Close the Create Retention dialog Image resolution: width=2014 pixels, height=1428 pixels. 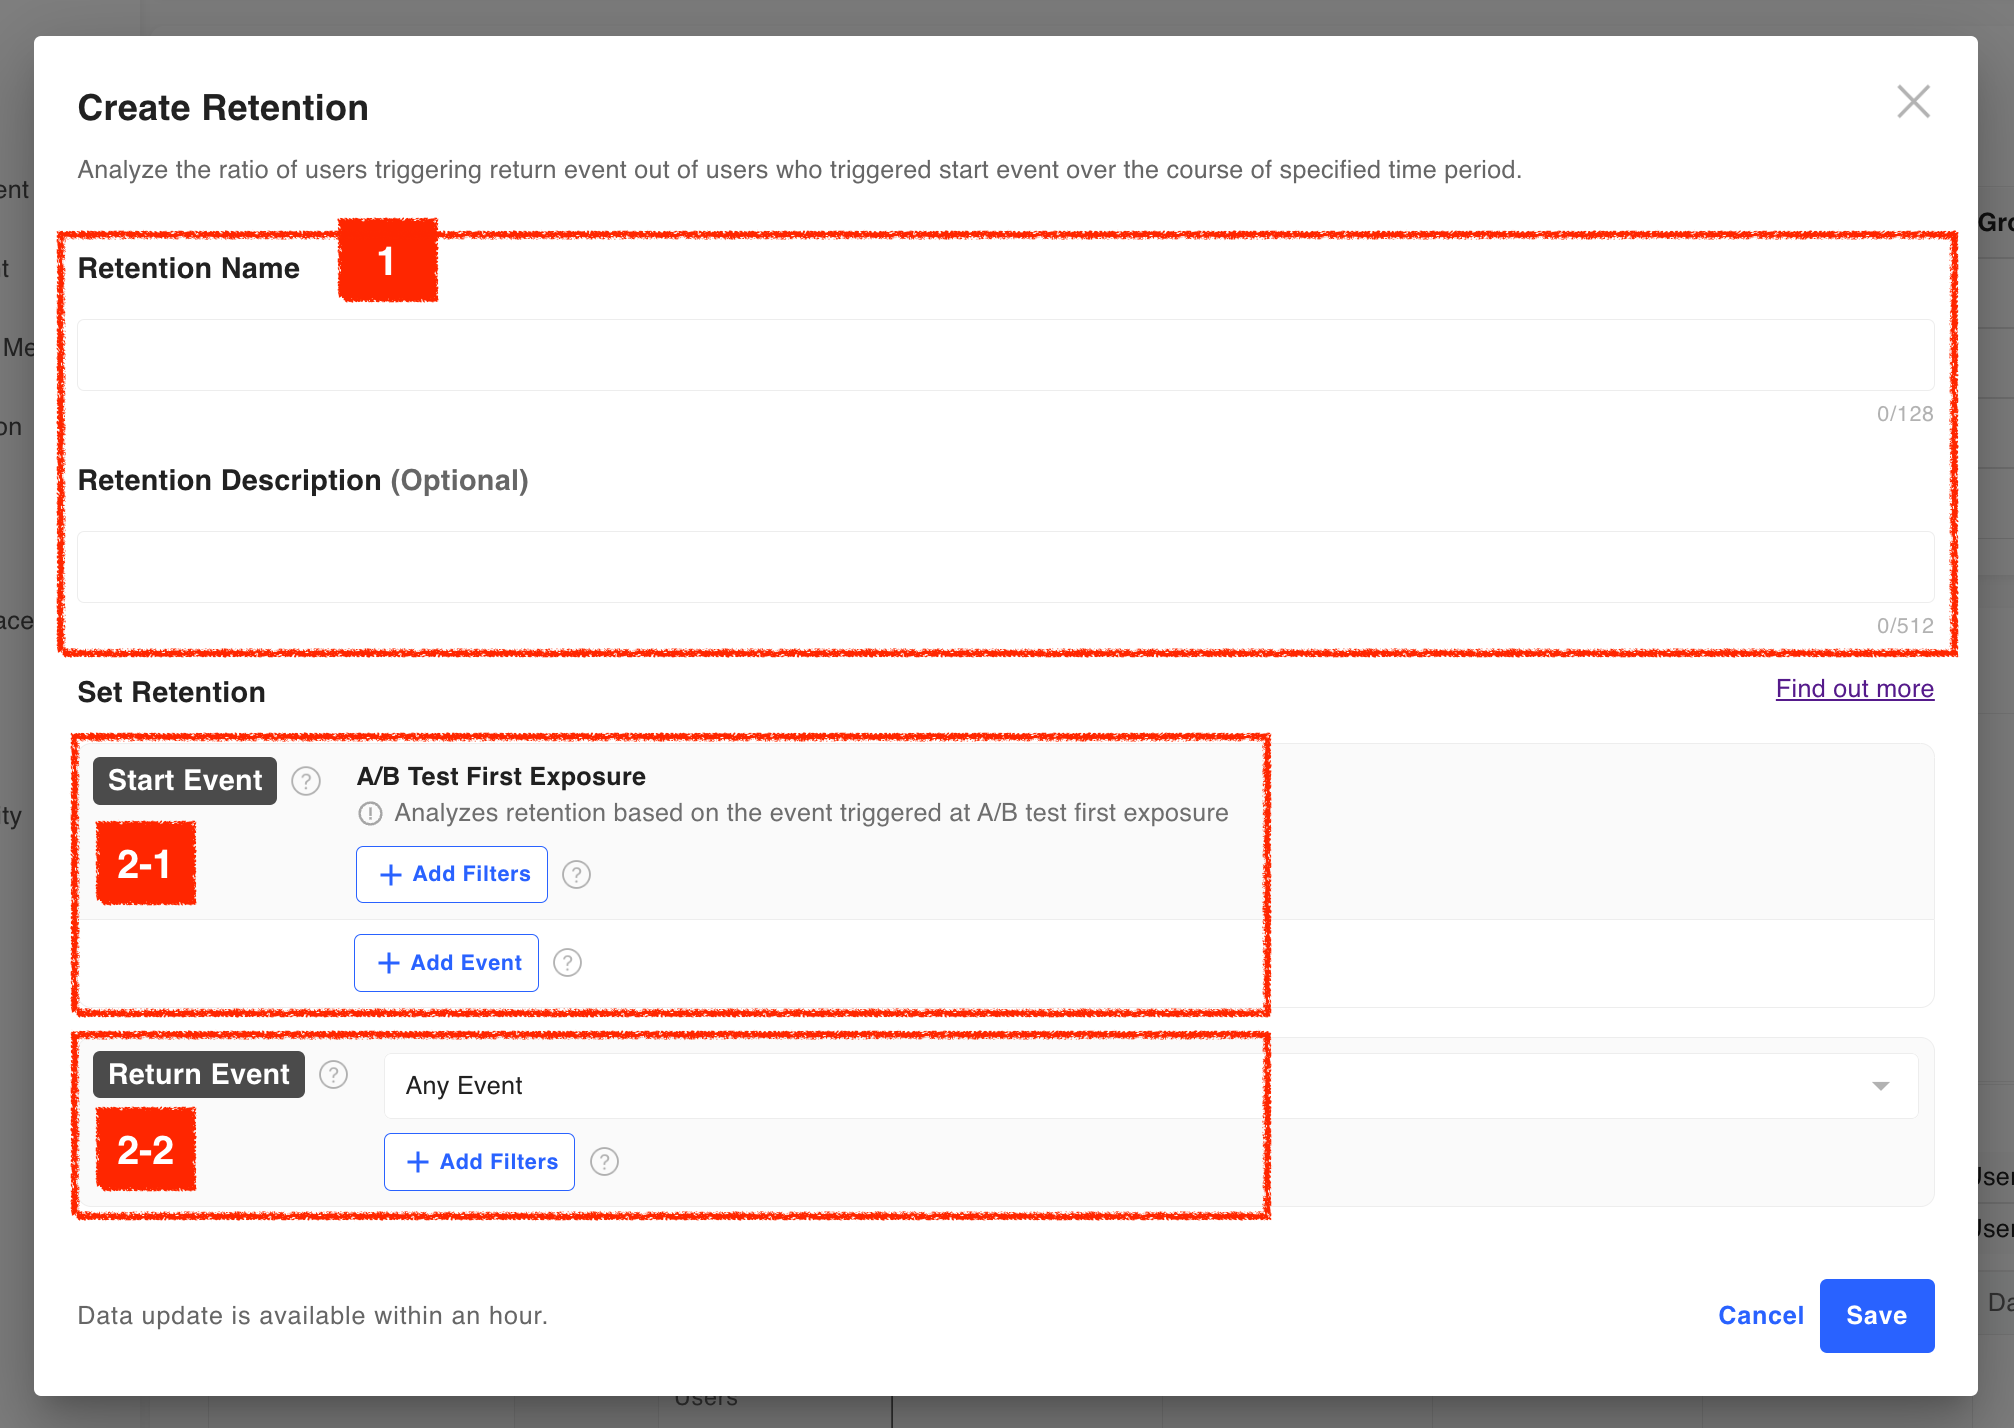tap(1913, 102)
